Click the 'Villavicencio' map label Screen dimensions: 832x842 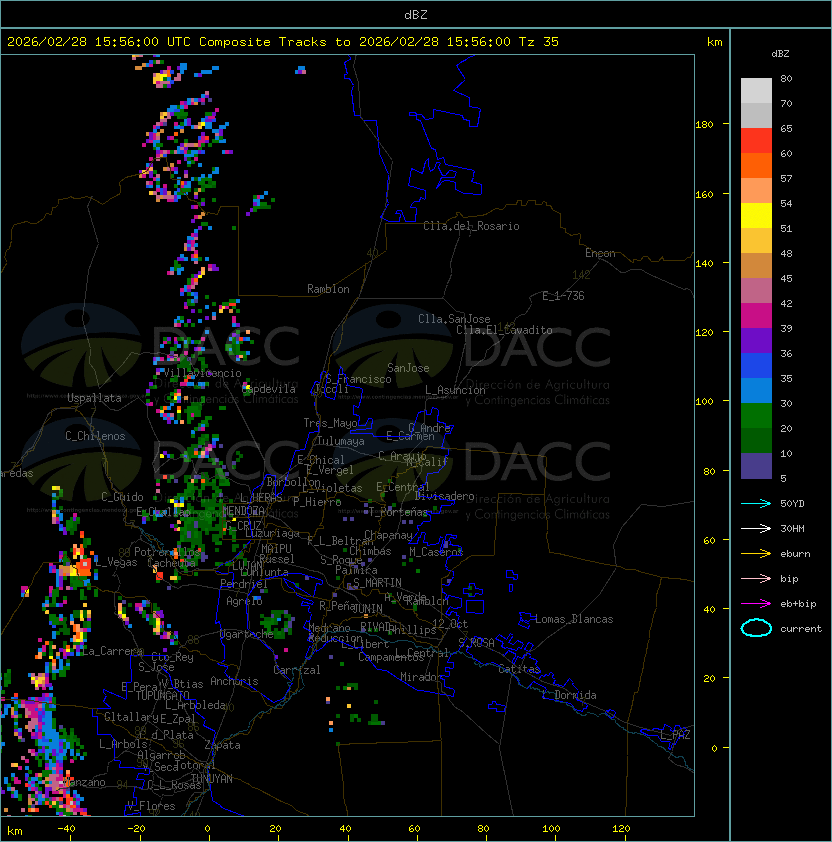pyautogui.click(x=202, y=373)
